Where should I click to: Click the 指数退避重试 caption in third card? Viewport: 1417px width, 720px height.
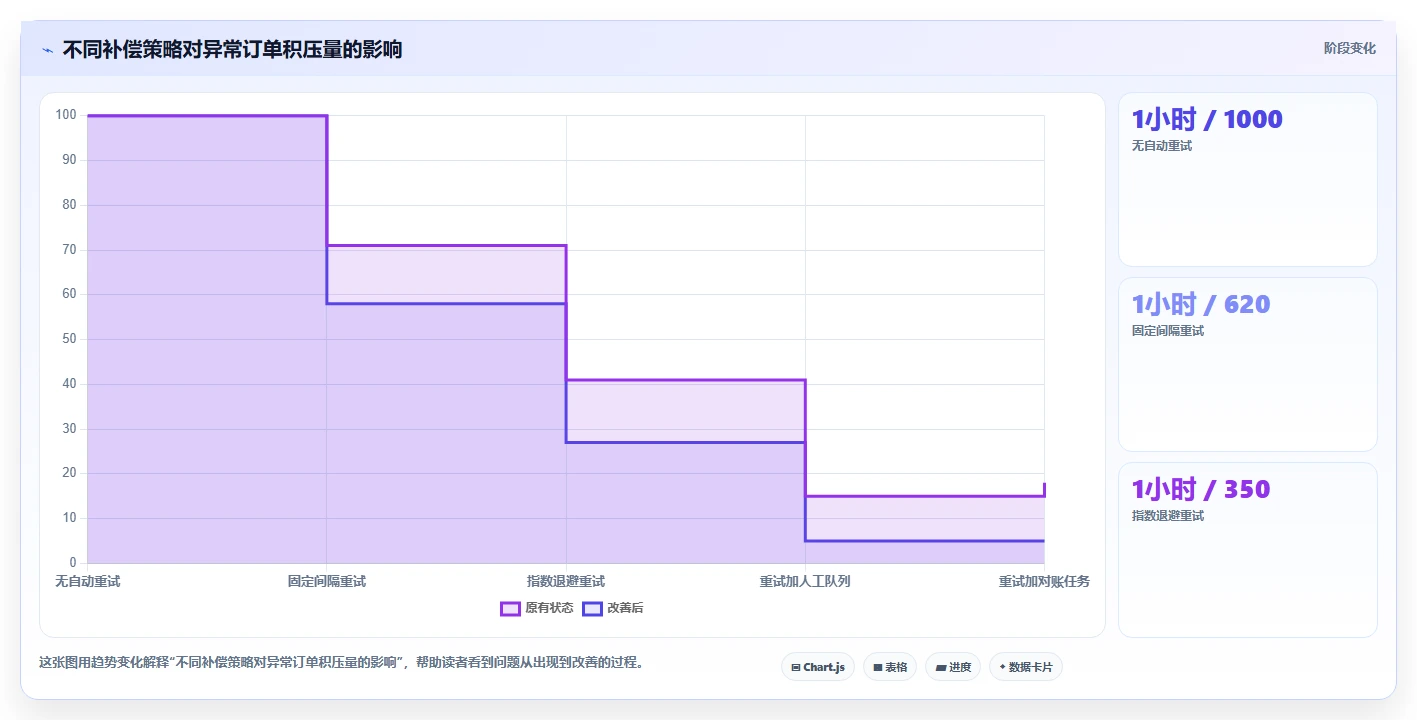pyautogui.click(x=1168, y=516)
